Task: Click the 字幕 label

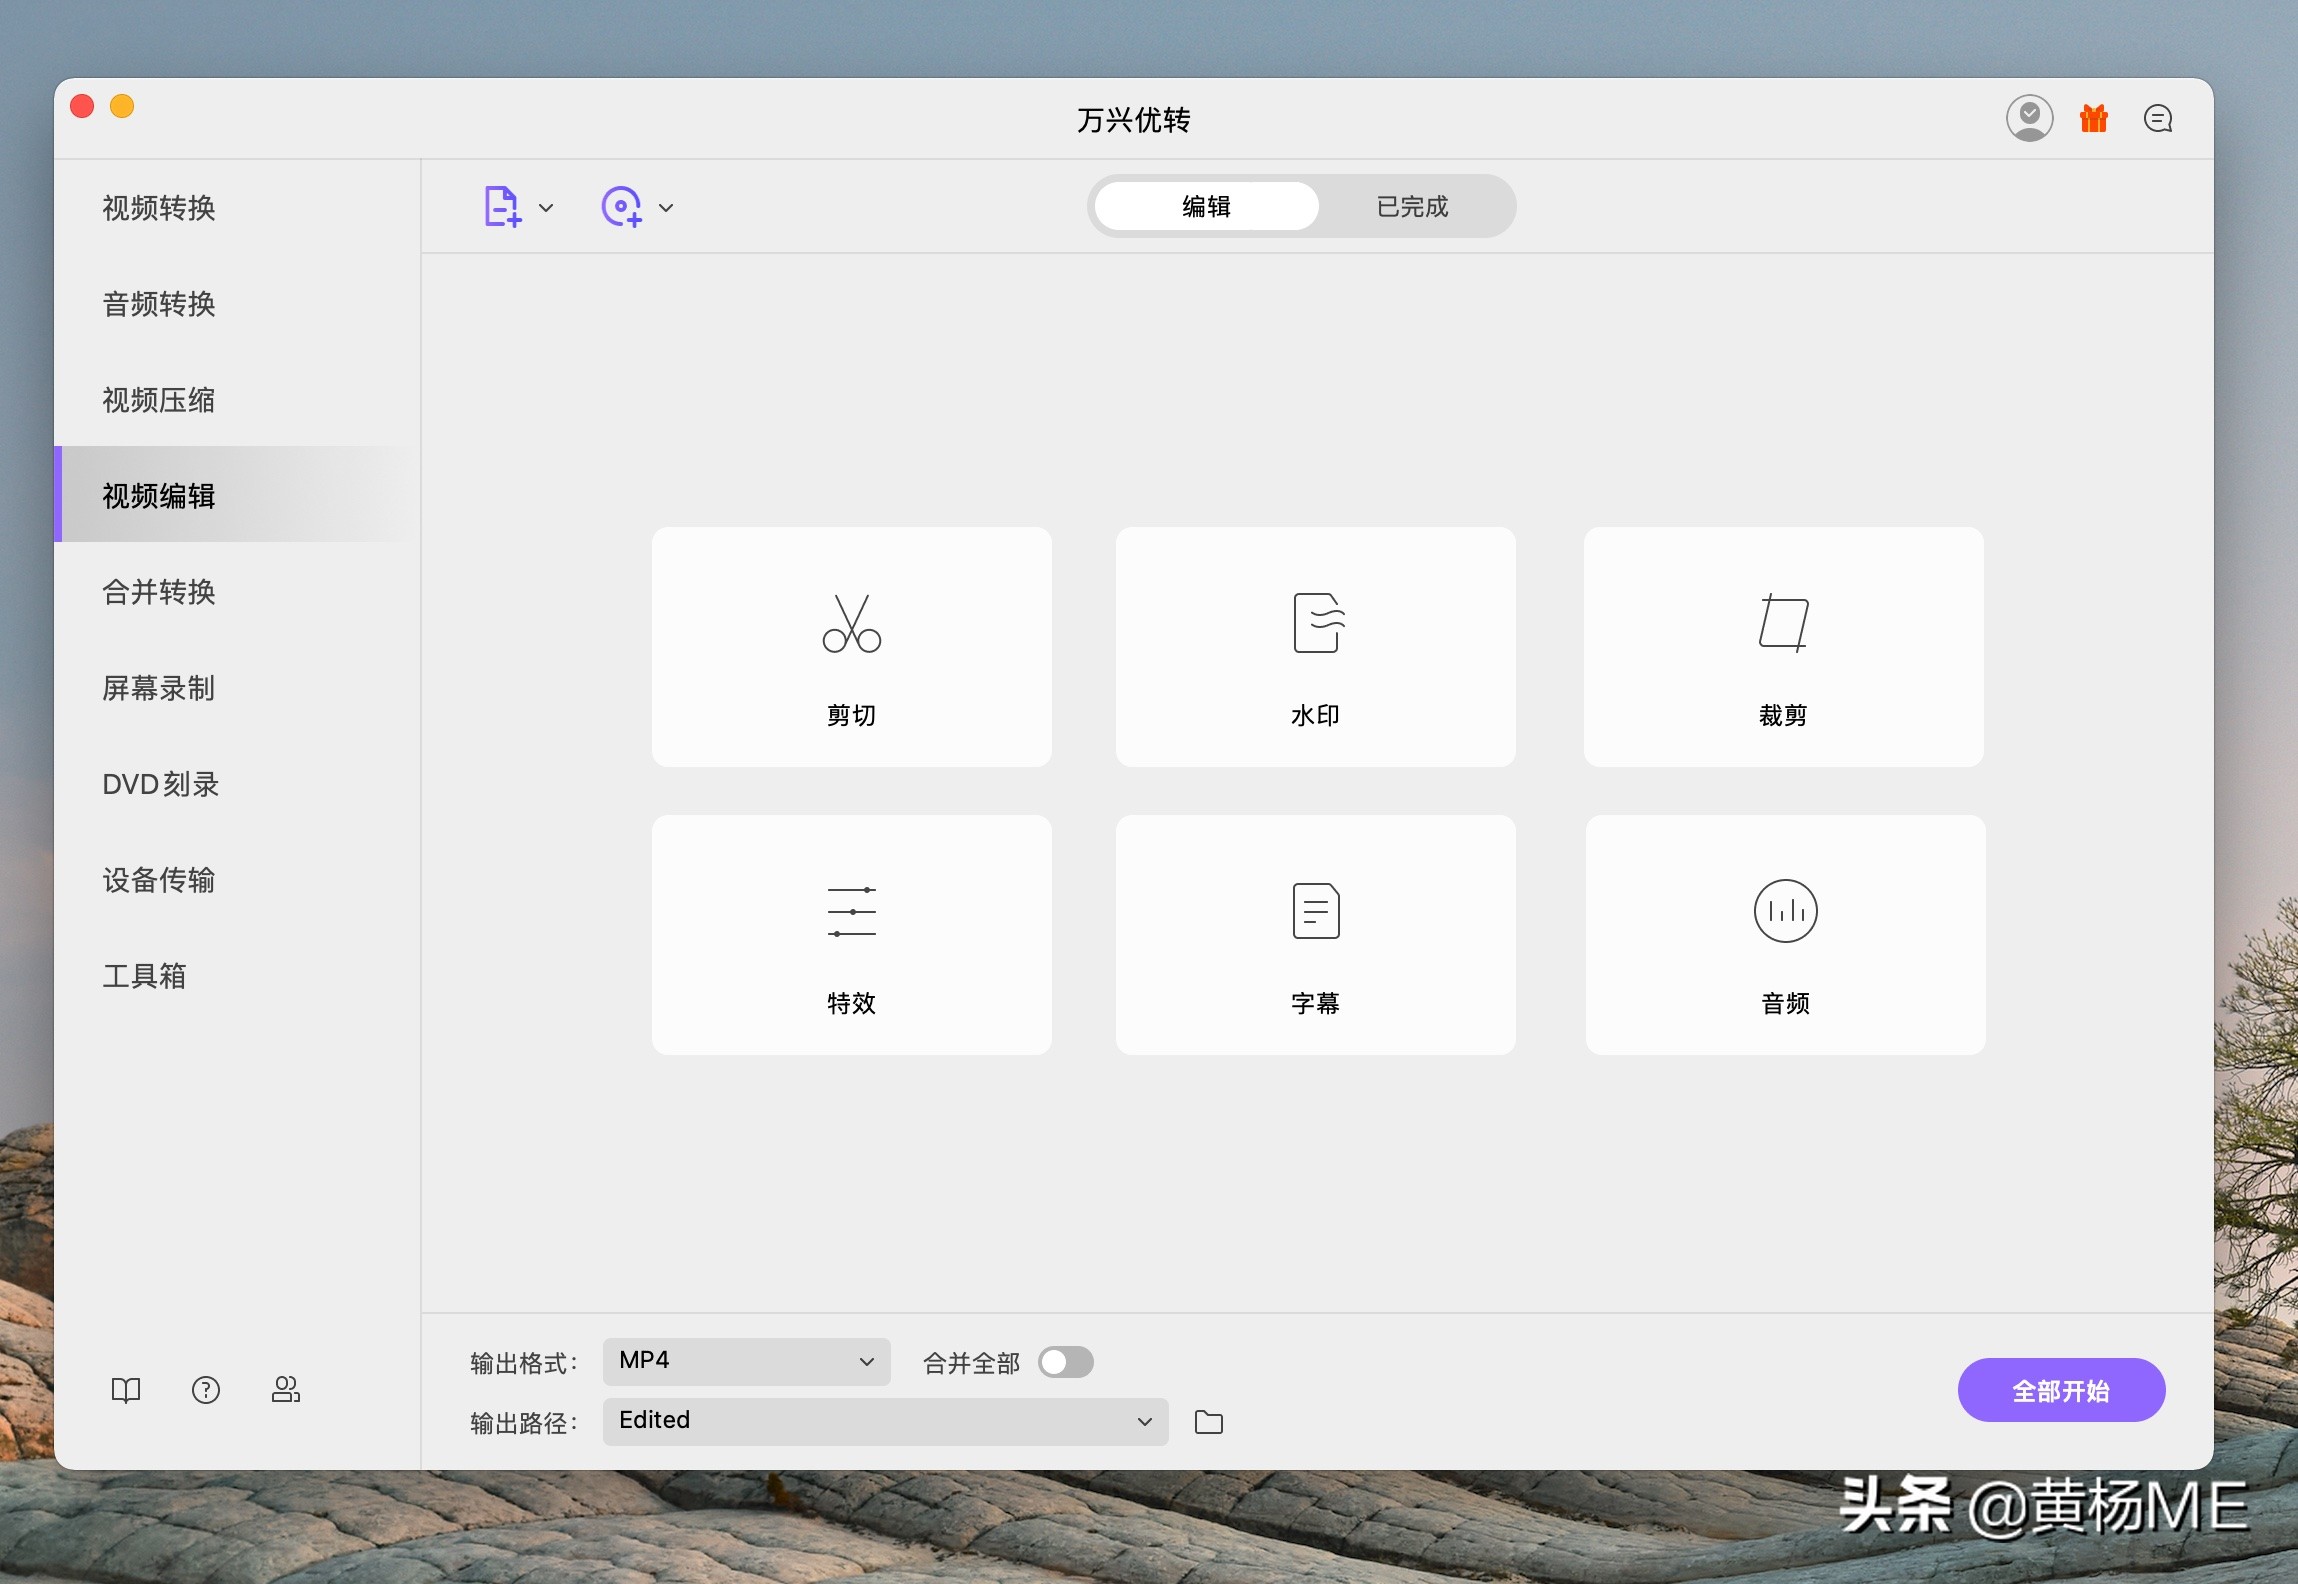Action: coord(1316,1004)
